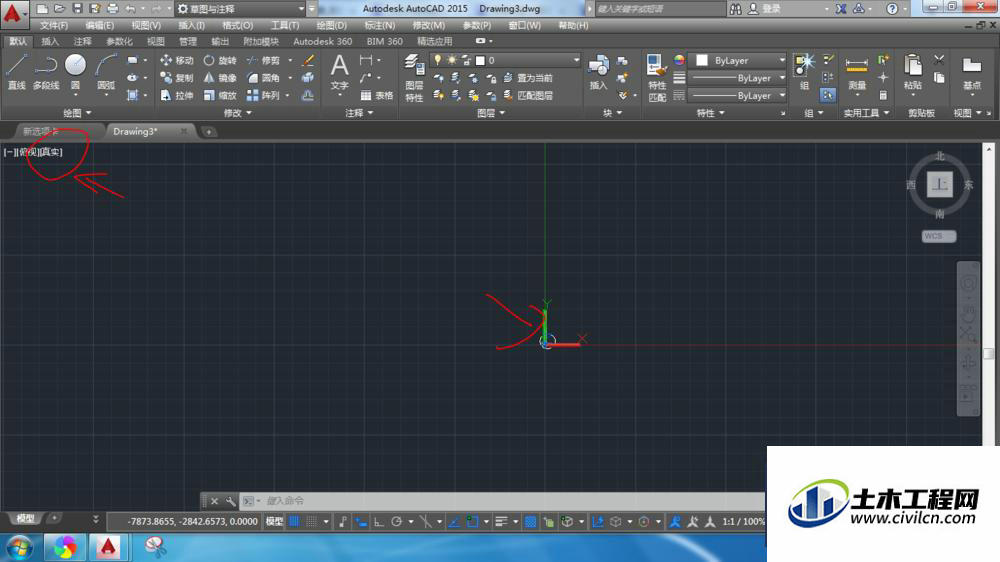The width and height of the screenshot is (1000, 562).
Task: Click the white ByLayer color swatch
Action: coord(702,60)
